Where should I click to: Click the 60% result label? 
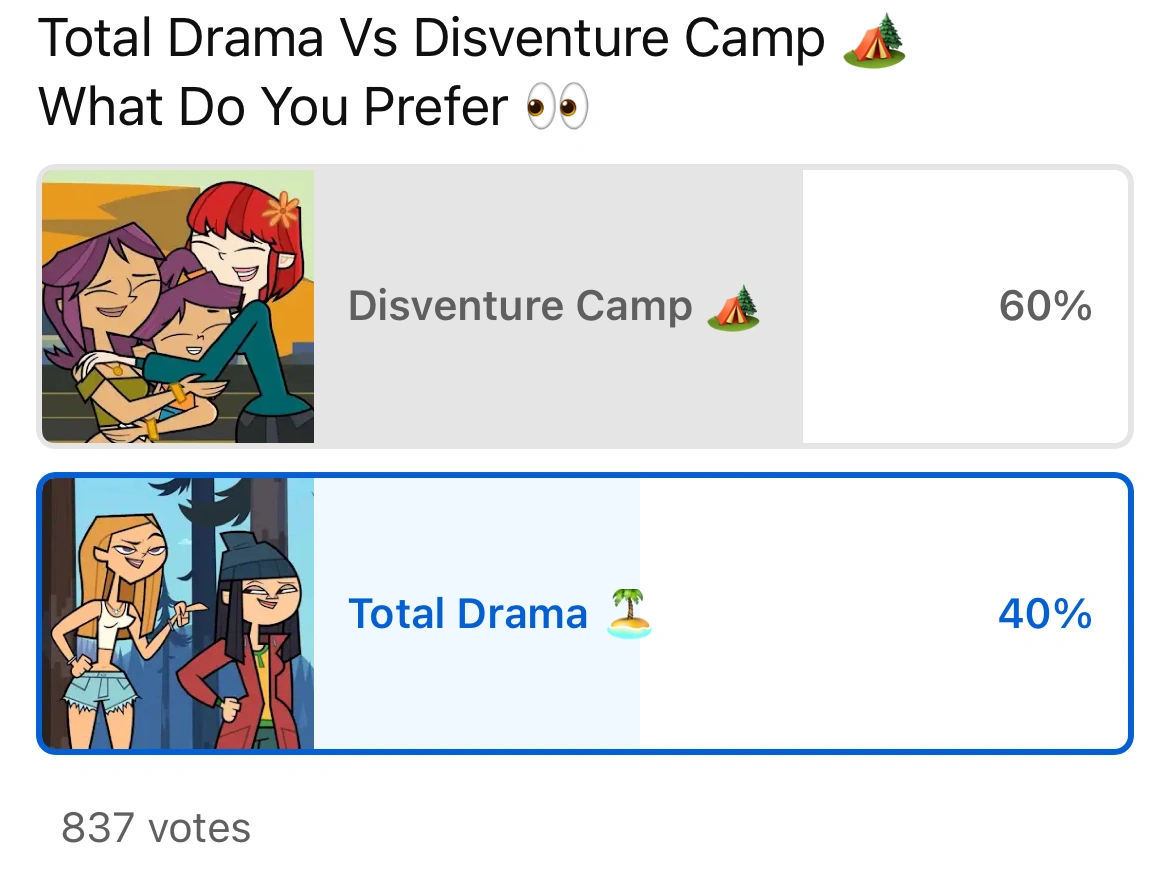click(x=1044, y=306)
